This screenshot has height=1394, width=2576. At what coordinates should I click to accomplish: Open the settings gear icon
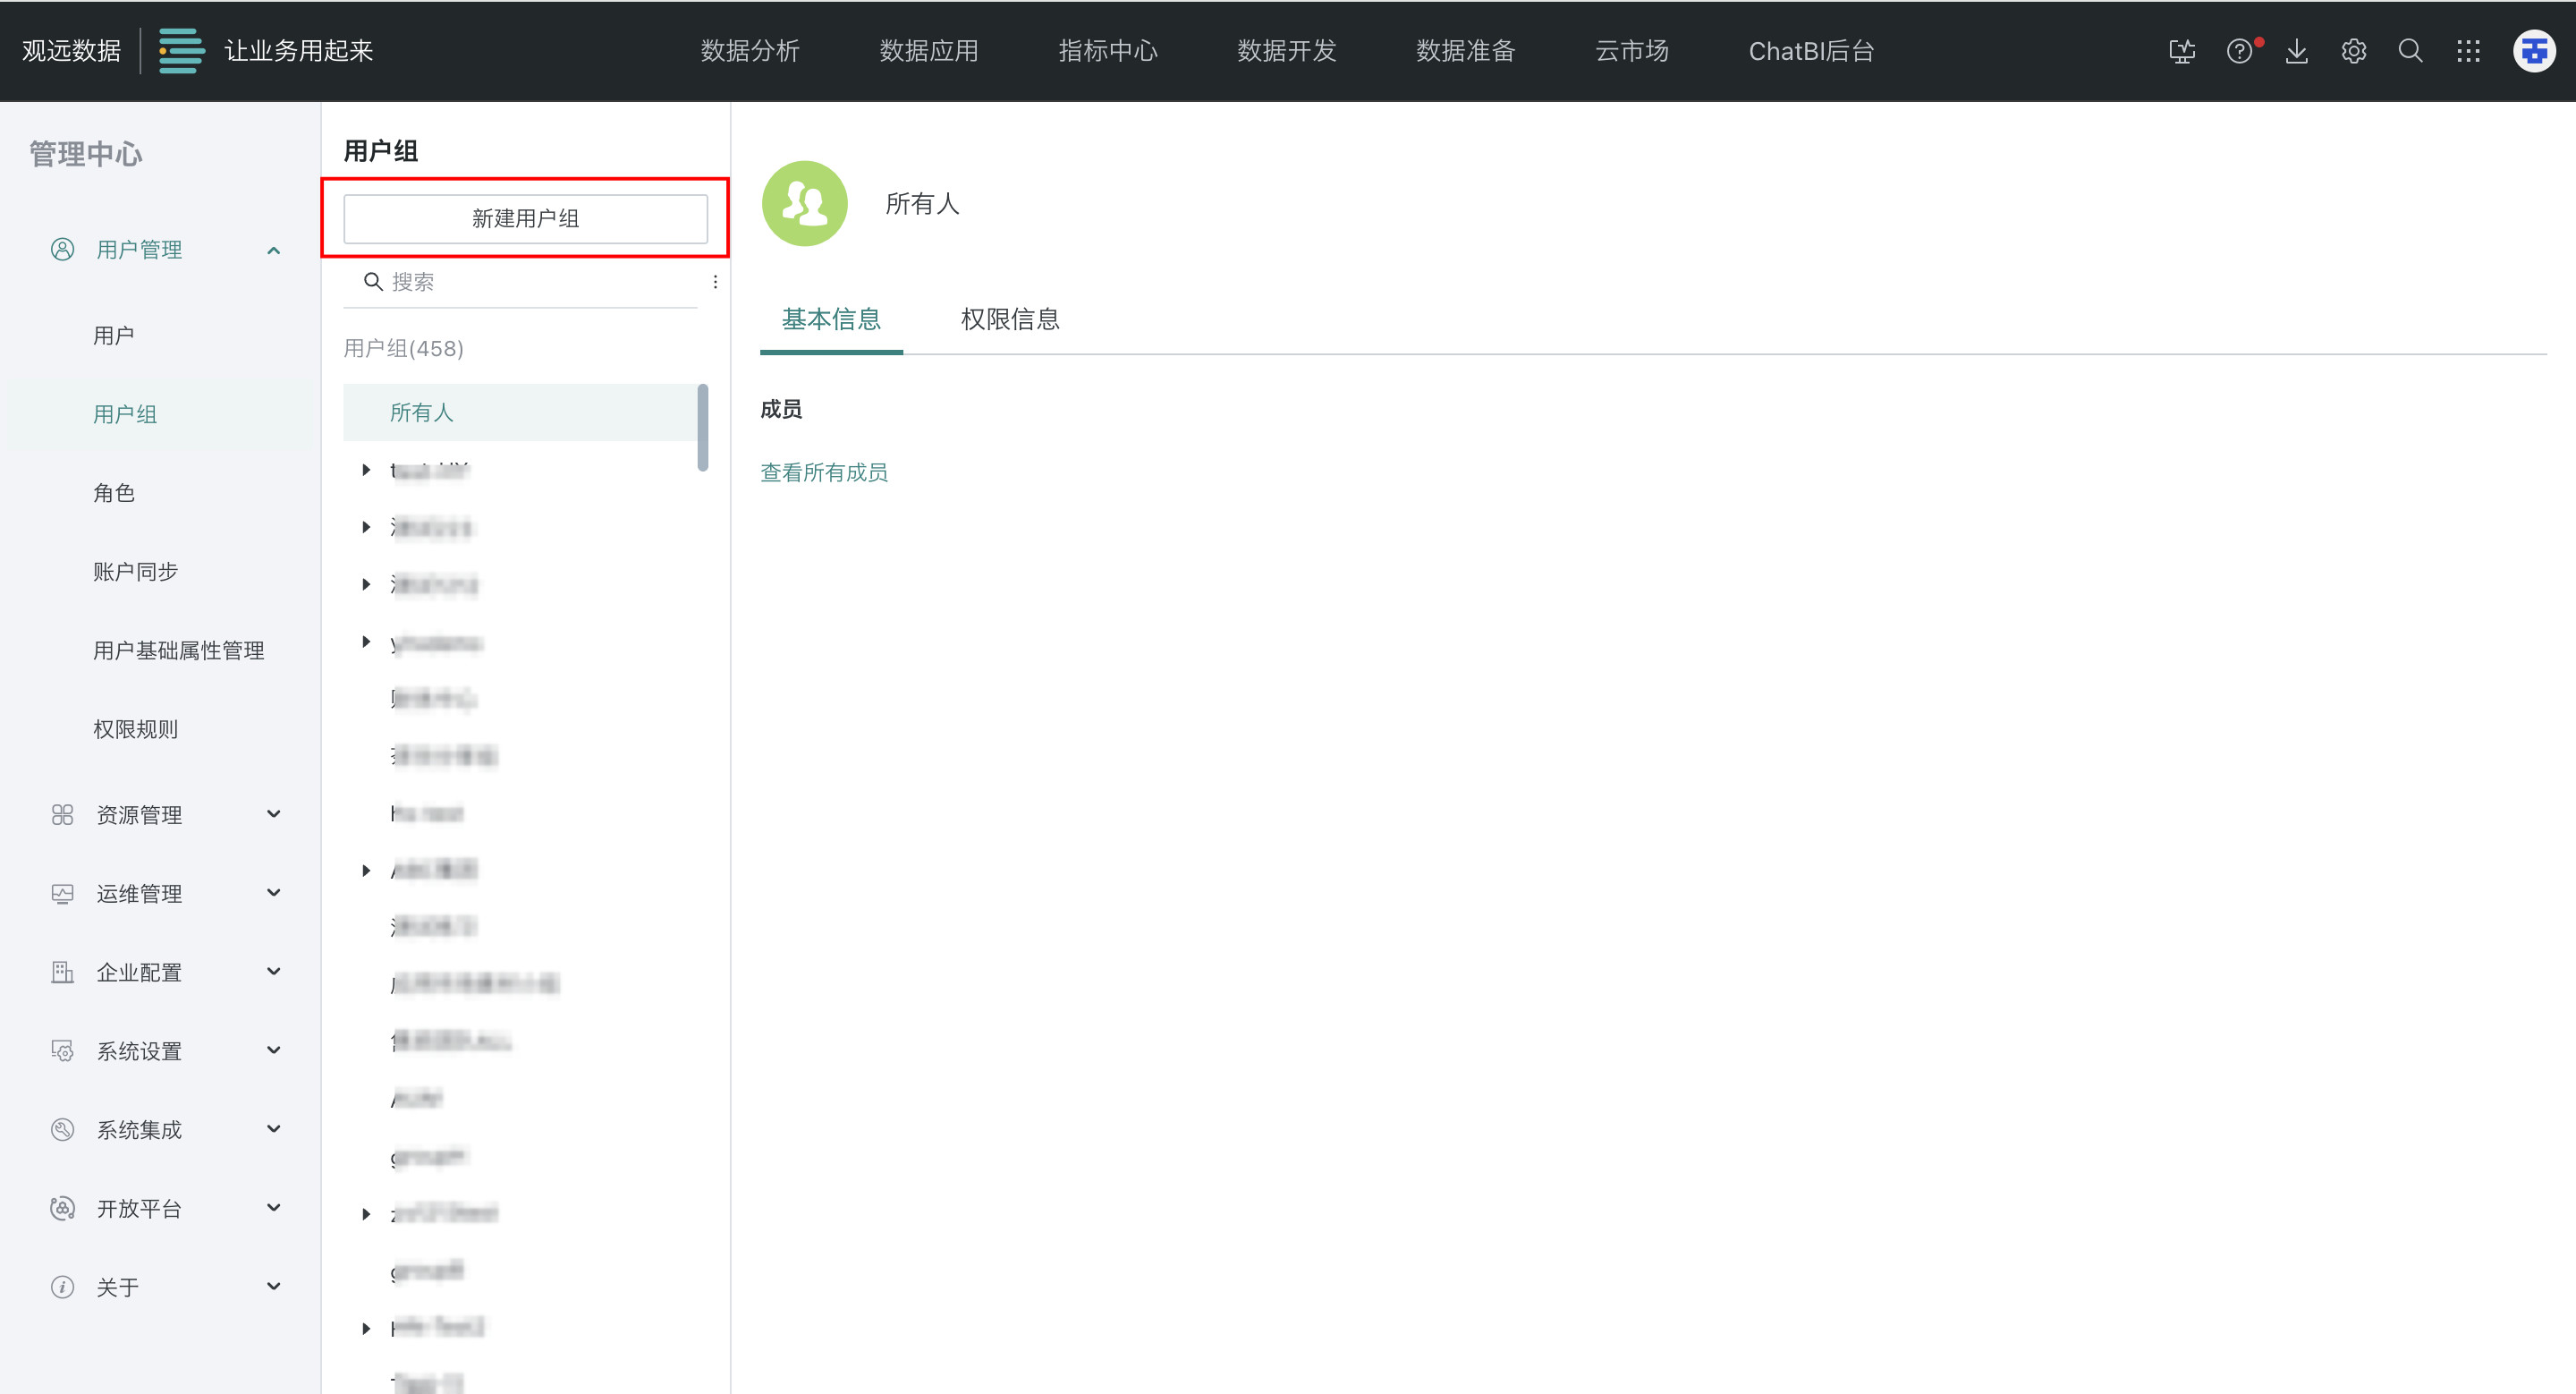(2353, 51)
